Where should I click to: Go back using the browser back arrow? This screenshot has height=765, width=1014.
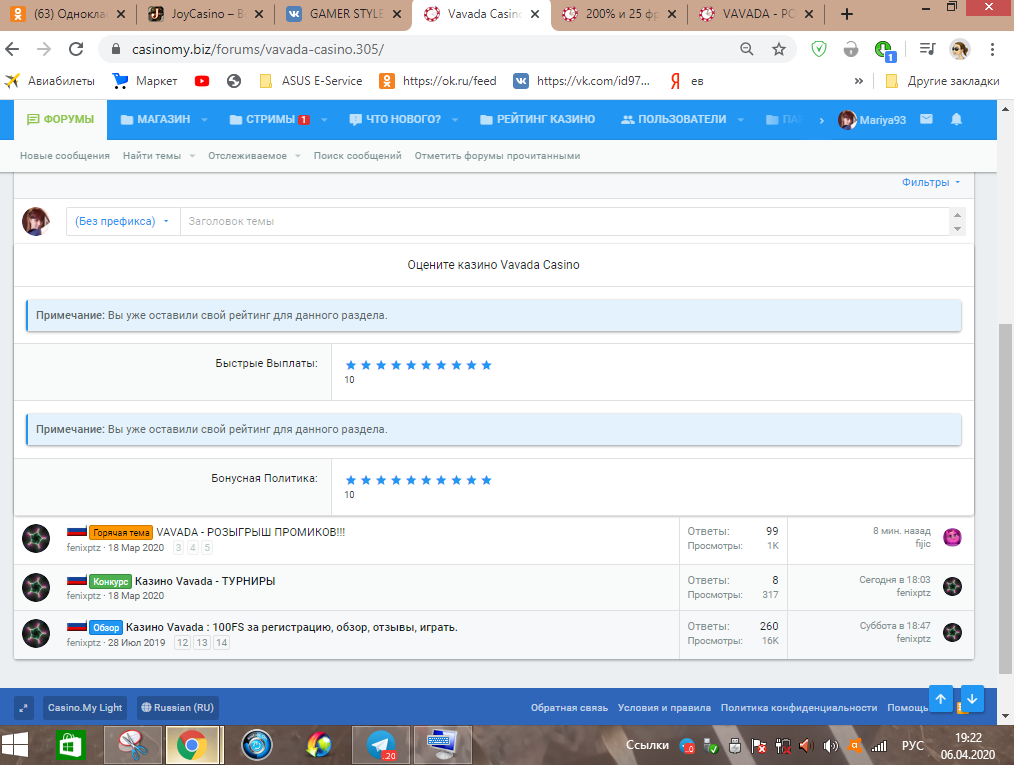[12, 49]
